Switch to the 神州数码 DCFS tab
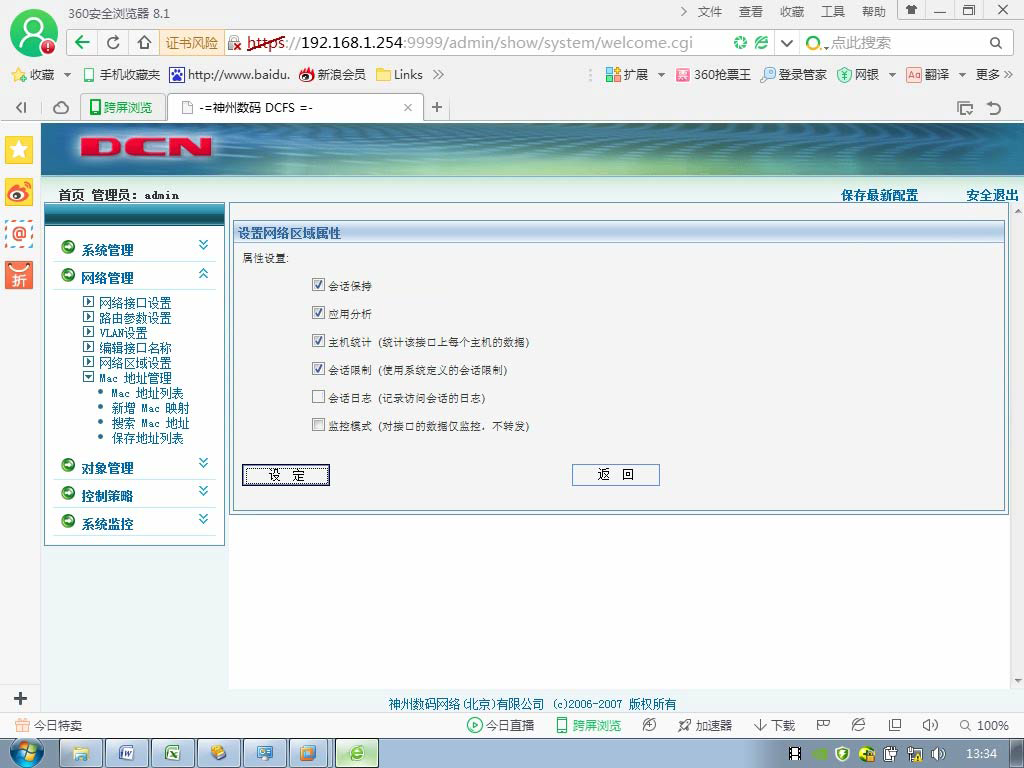This screenshot has width=1024, height=768. click(295, 108)
